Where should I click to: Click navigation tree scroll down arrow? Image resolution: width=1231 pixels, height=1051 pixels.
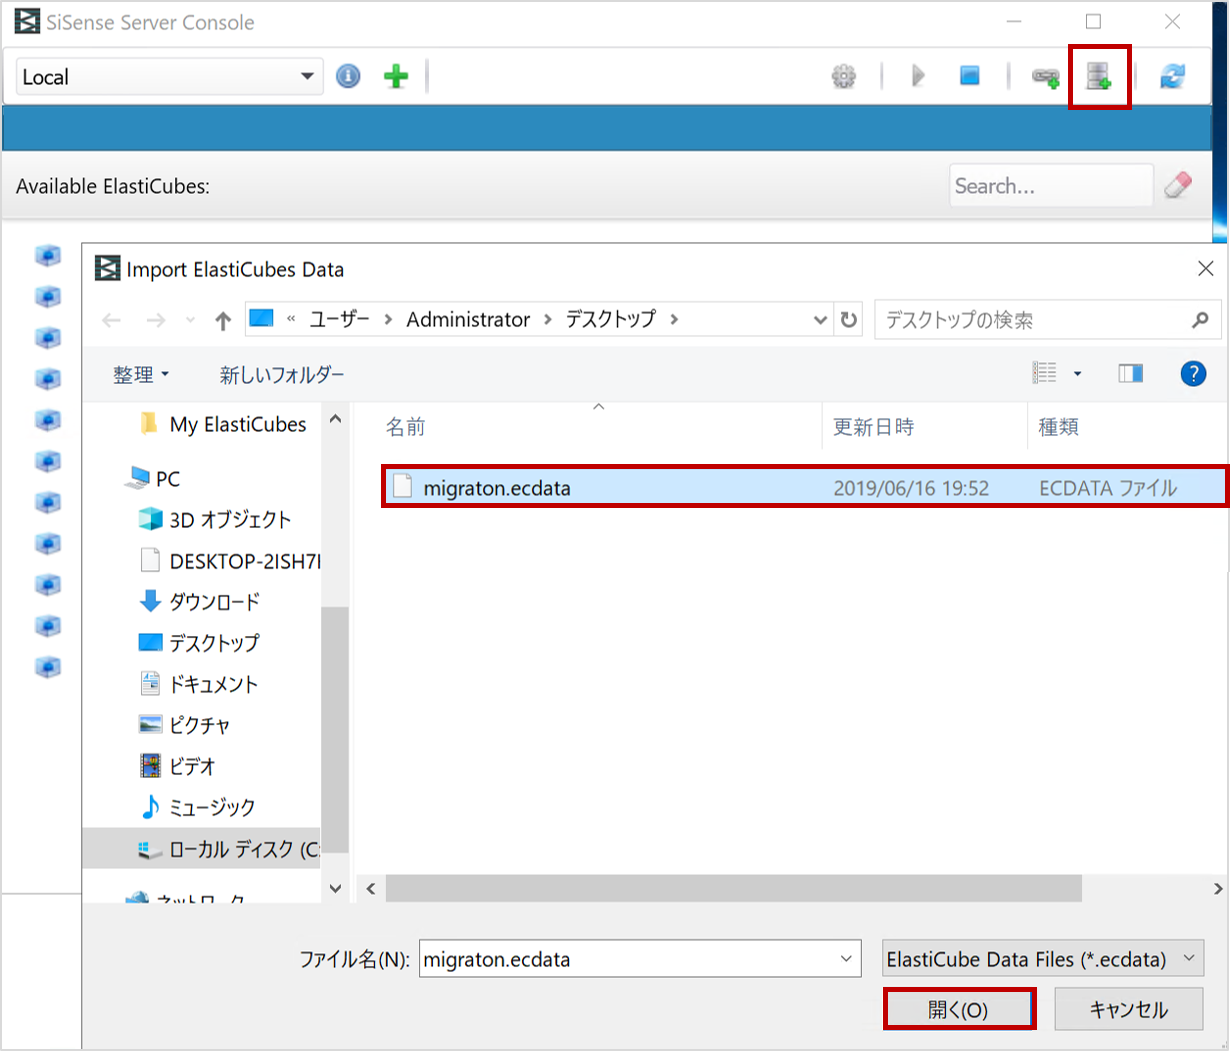click(x=335, y=888)
